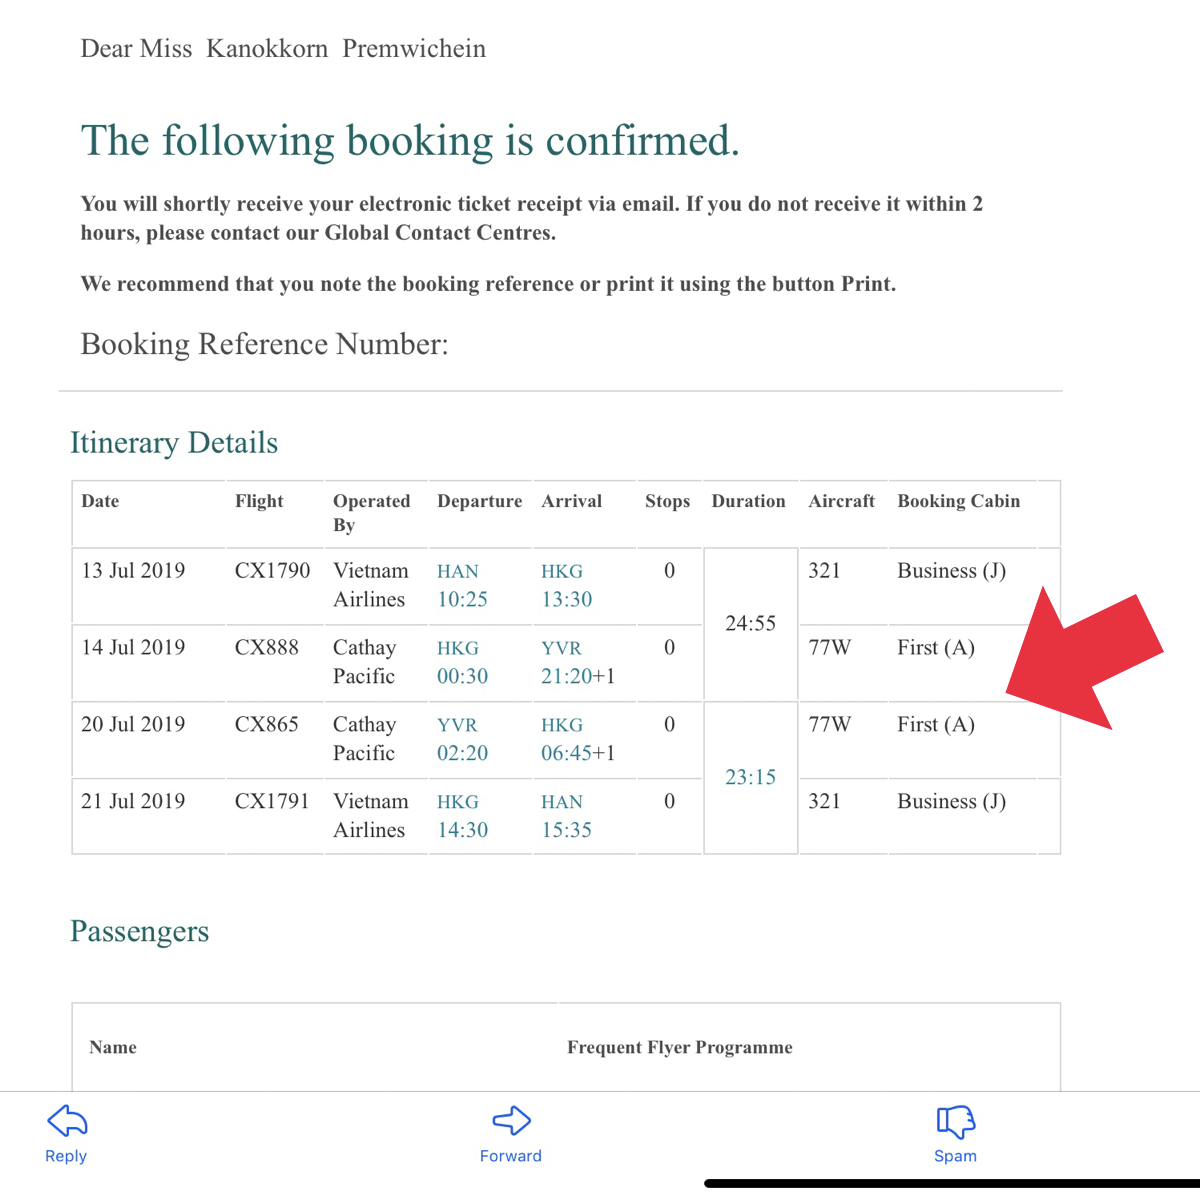
Task: Click the Reply label
Action: [66, 1156]
